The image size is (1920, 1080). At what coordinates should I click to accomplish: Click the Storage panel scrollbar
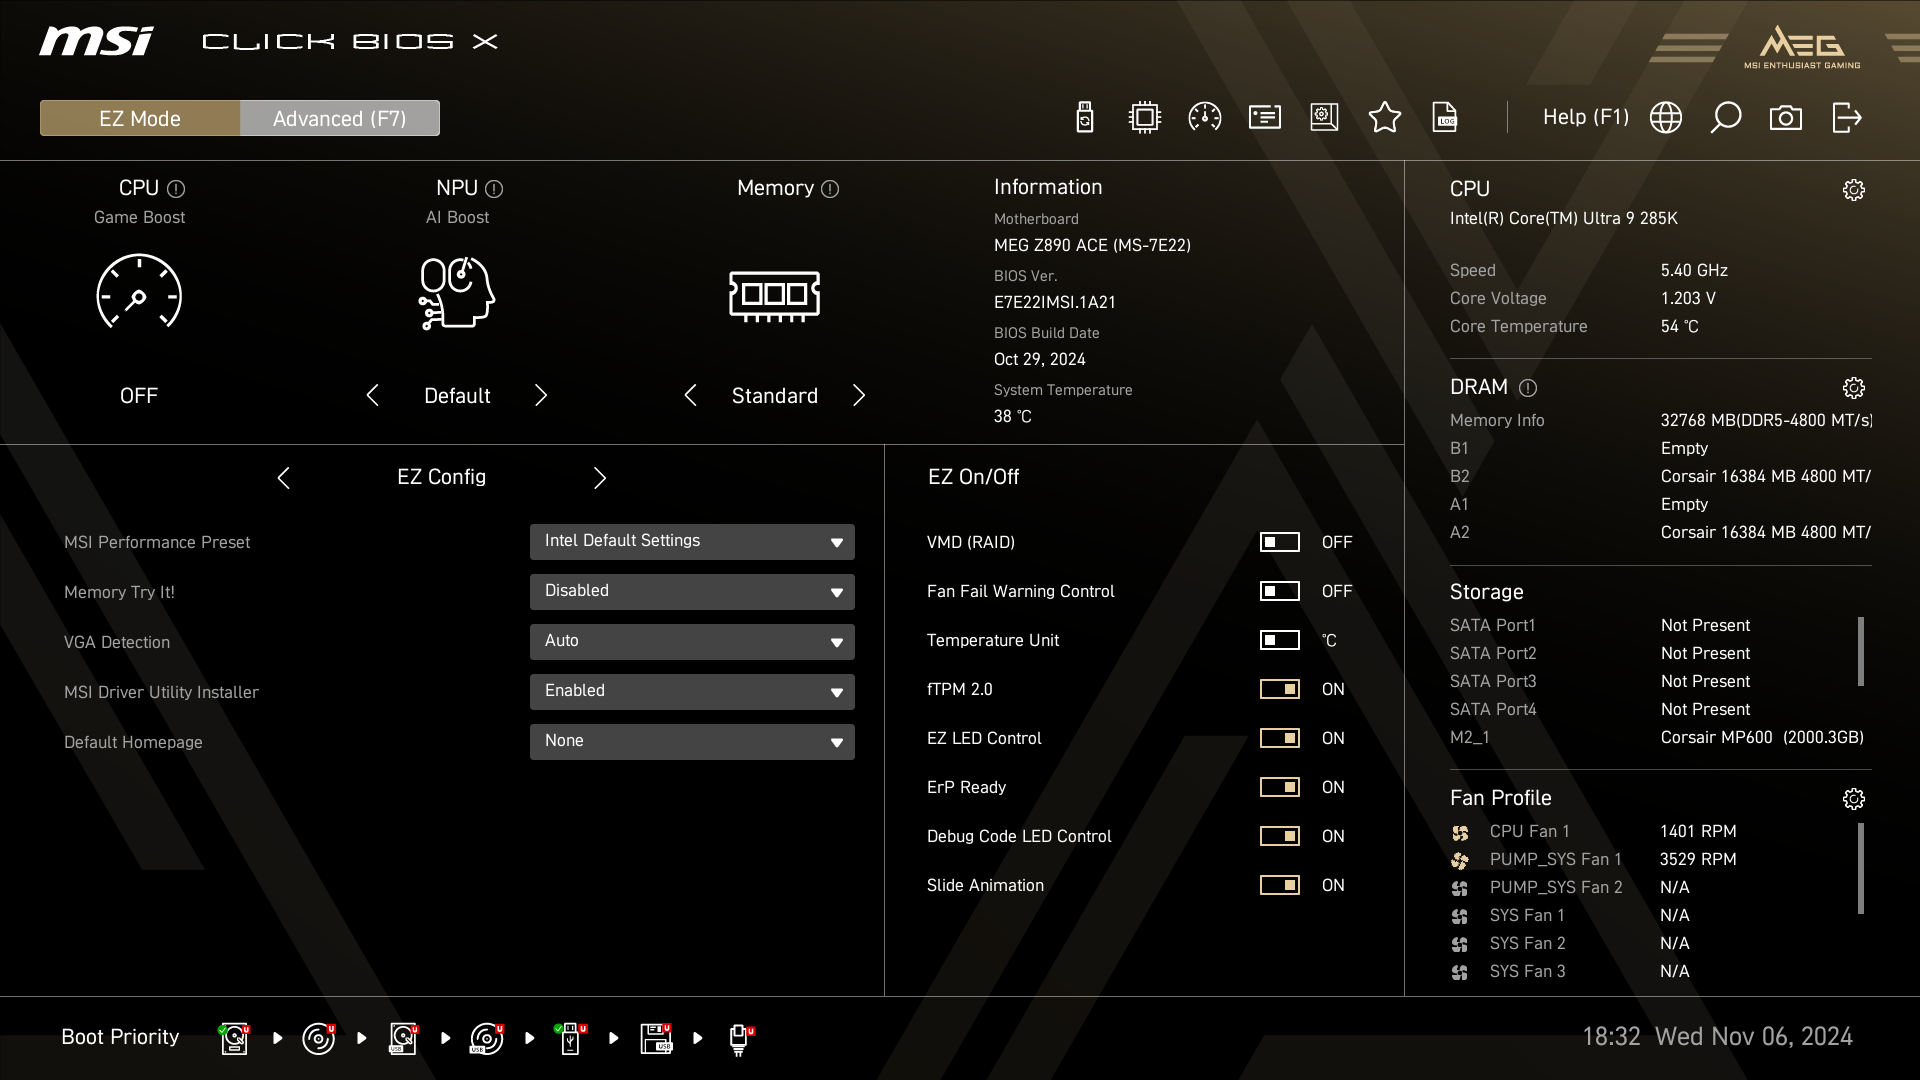[1861, 652]
